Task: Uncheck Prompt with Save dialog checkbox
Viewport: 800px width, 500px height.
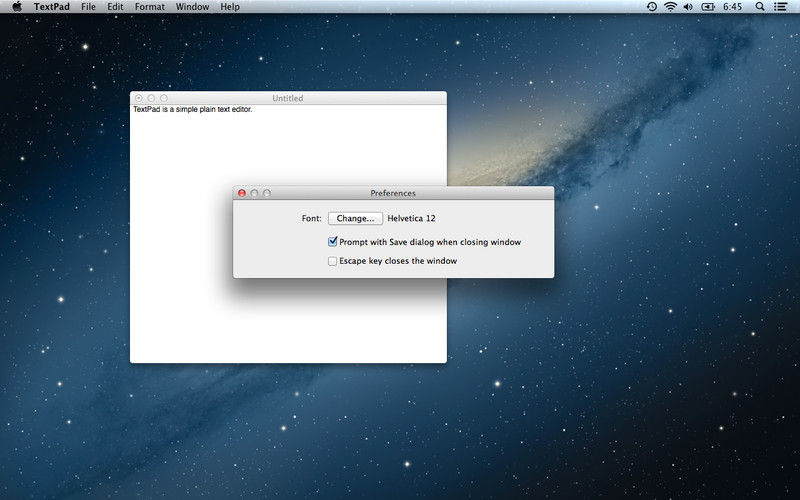Action: (333, 241)
